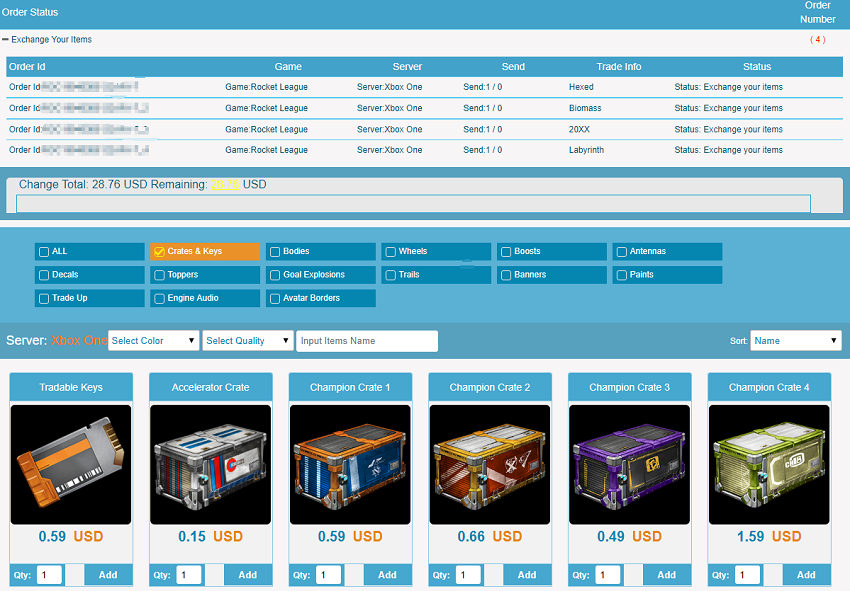Click the Game column header
Screen dimensions: 850x591
[288, 67]
